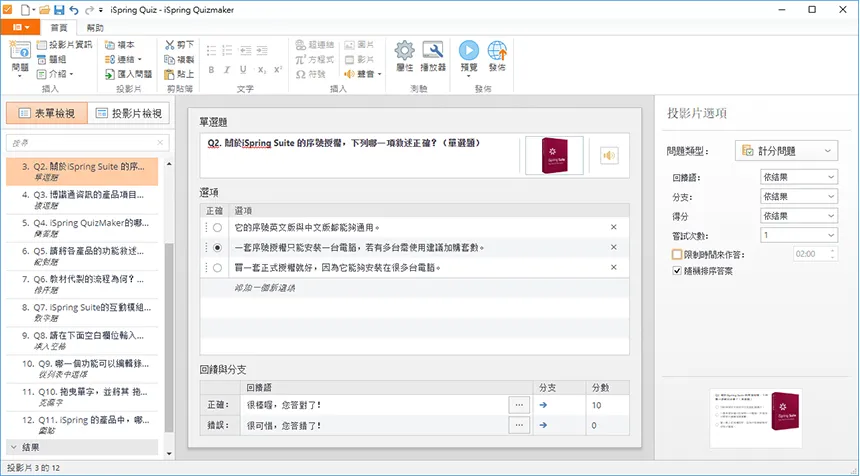Delete the option '買一套正式授權就好'

614,268
